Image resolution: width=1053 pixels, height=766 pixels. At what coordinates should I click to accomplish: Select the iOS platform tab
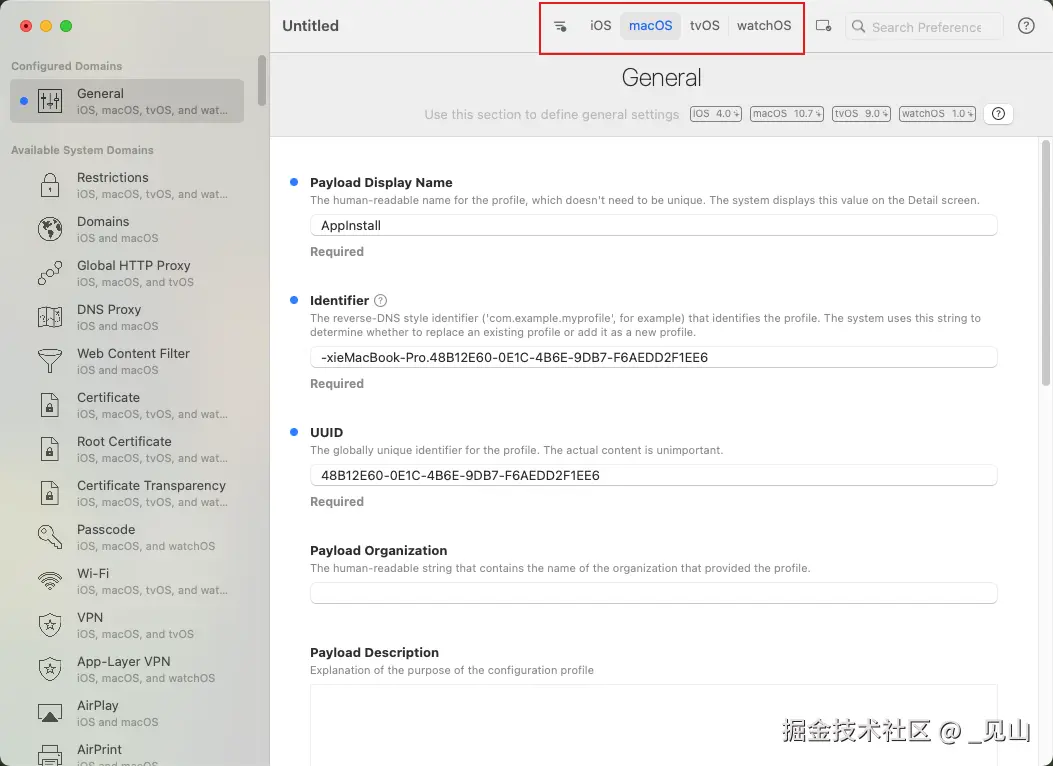click(600, 26)
